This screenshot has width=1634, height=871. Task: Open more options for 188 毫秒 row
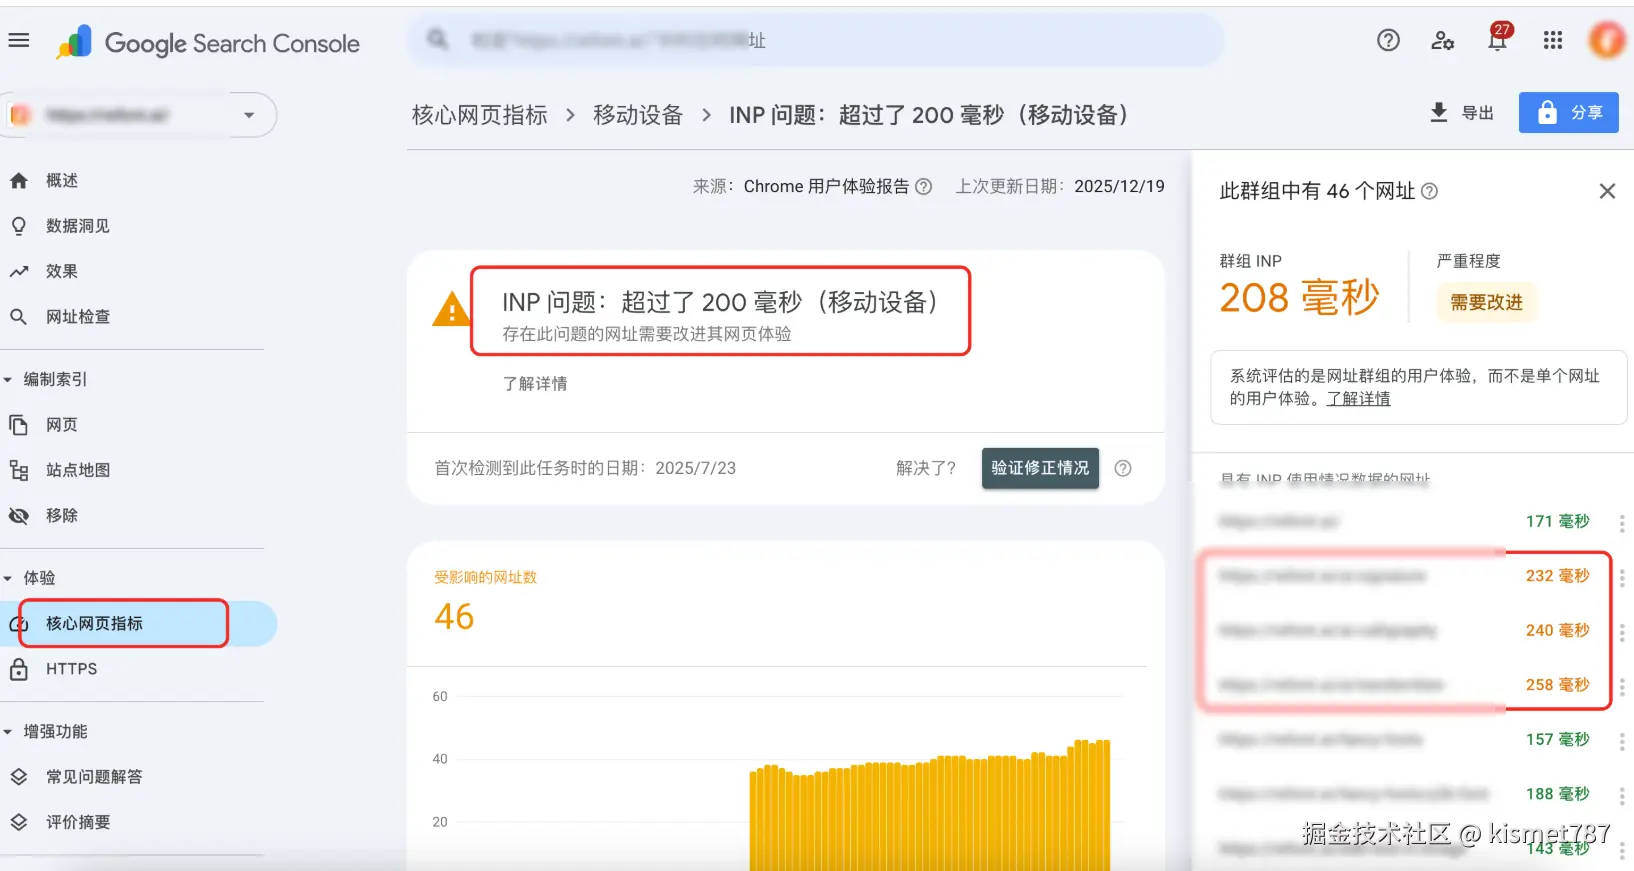(1621, 796)
